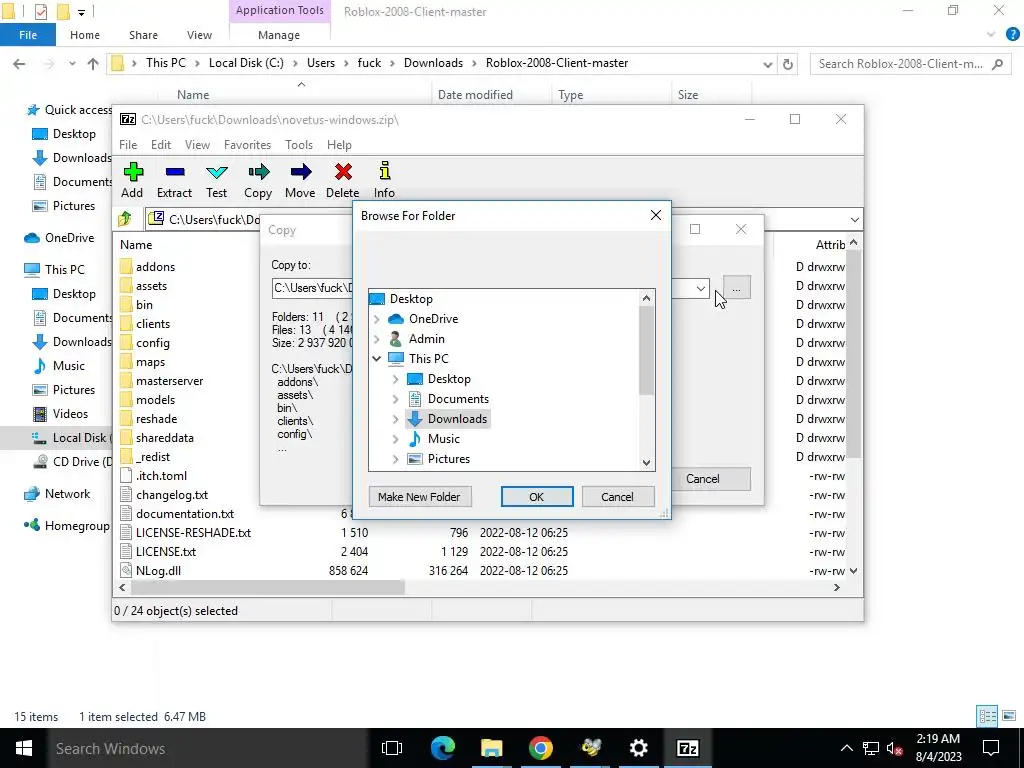Expand Music node in folder tree
Image resolution: width=1024 pixels, height=768 pixels.
click(396, 439)
